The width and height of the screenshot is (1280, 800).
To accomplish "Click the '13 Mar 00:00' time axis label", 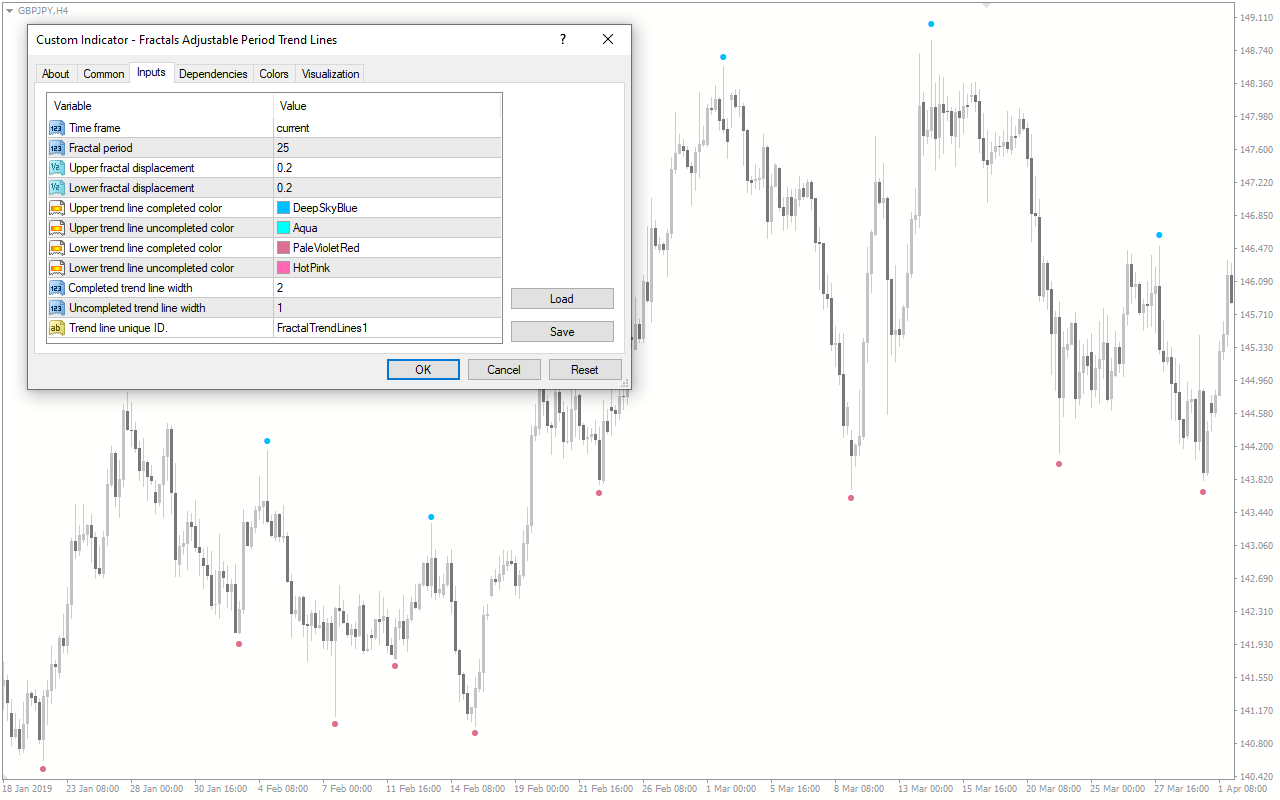I will coord(927,789).
